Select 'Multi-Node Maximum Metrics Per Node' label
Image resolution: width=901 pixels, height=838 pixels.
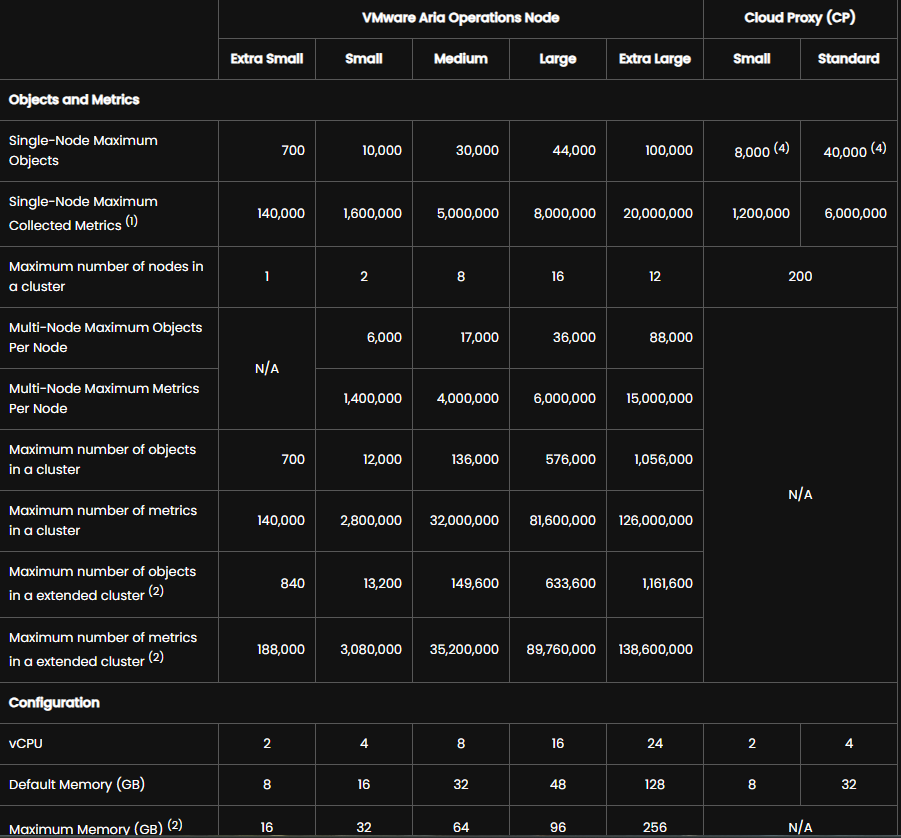[104, 398]
